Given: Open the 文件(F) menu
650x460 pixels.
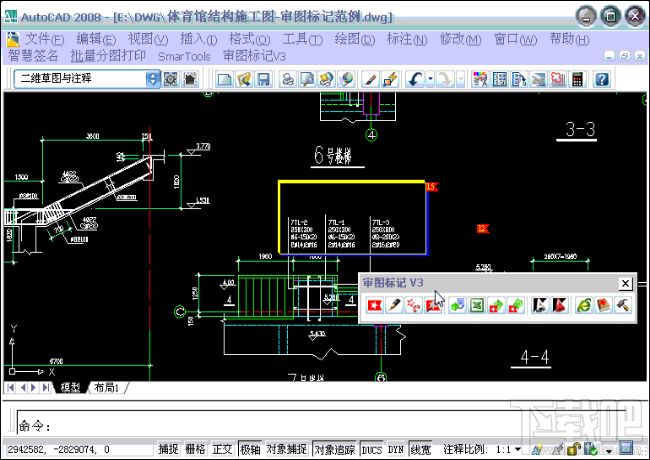Looking at the screenshot, I should 44,39.
